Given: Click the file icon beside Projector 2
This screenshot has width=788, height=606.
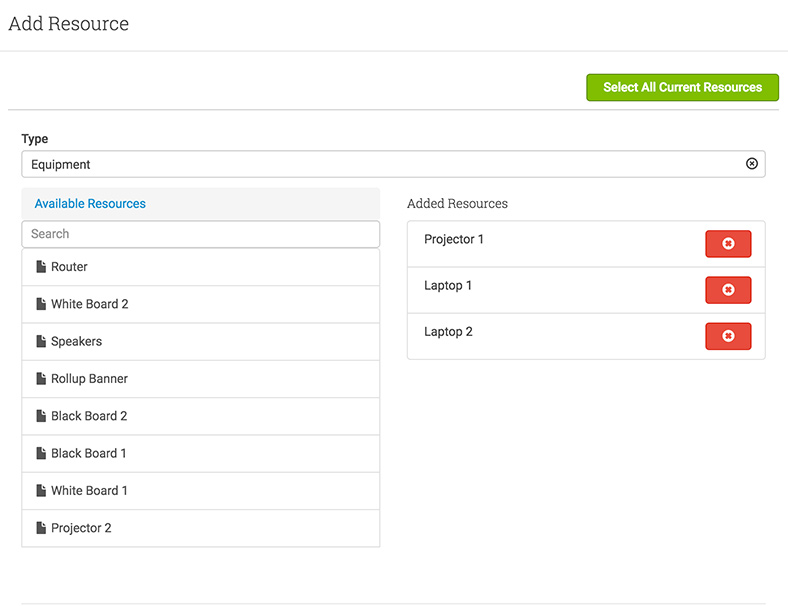Looking at the screenshot, I should (x=41, y=528).
